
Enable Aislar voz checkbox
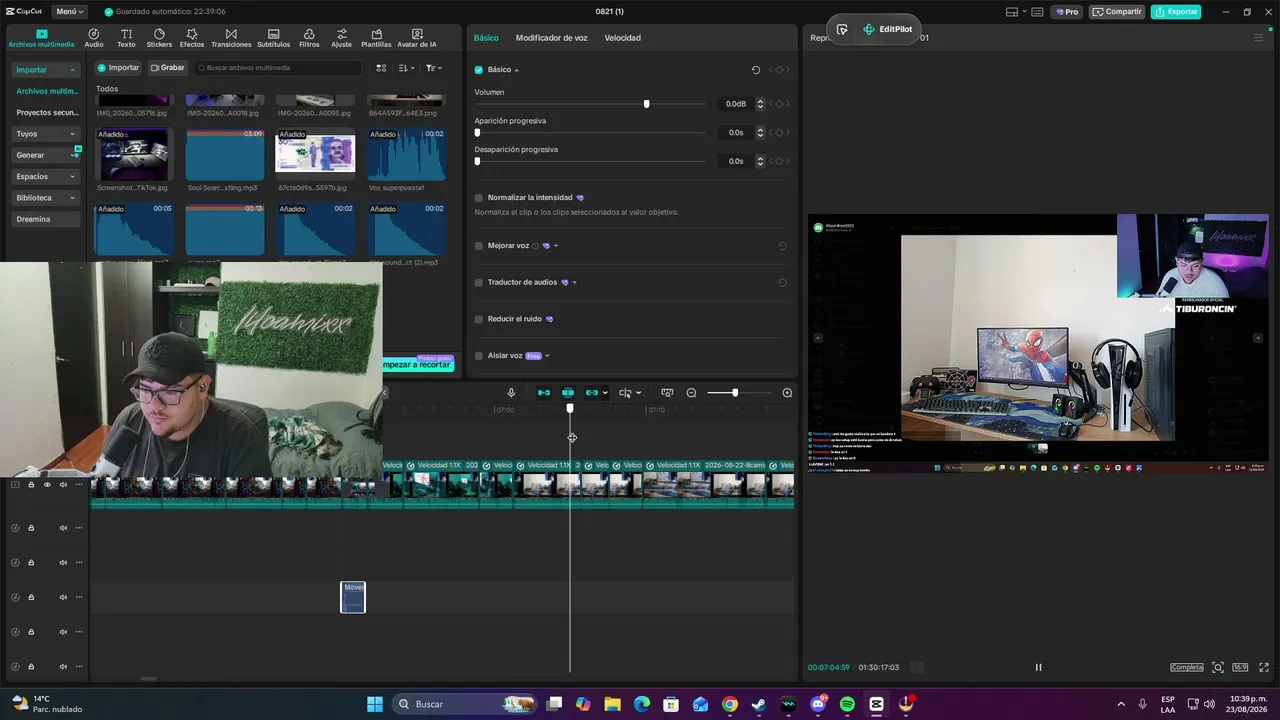pyautogui.click(x=478, y=356)
